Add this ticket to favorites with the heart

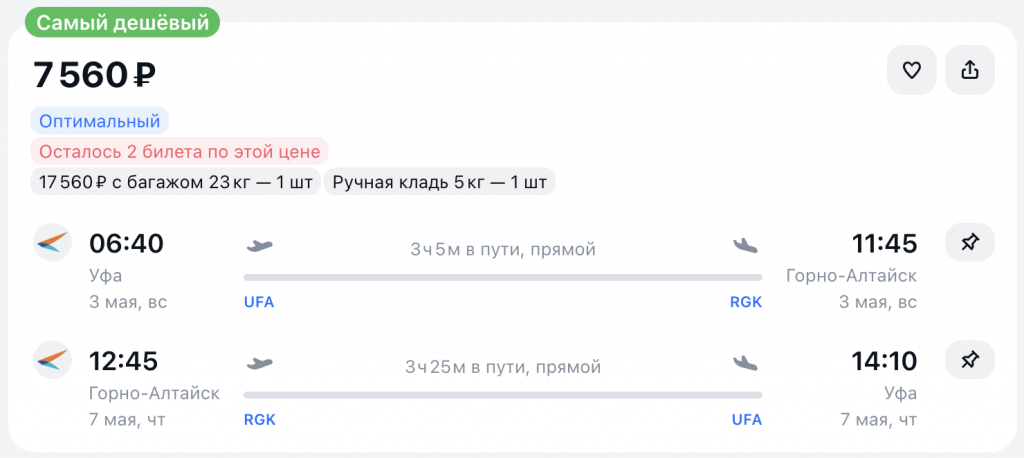point(911,70)
